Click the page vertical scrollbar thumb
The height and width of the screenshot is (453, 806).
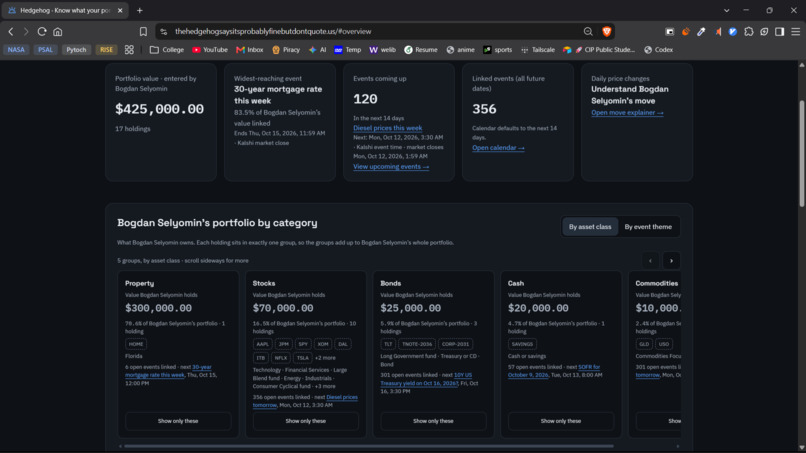pyautogui.click(x=801, y=154)
